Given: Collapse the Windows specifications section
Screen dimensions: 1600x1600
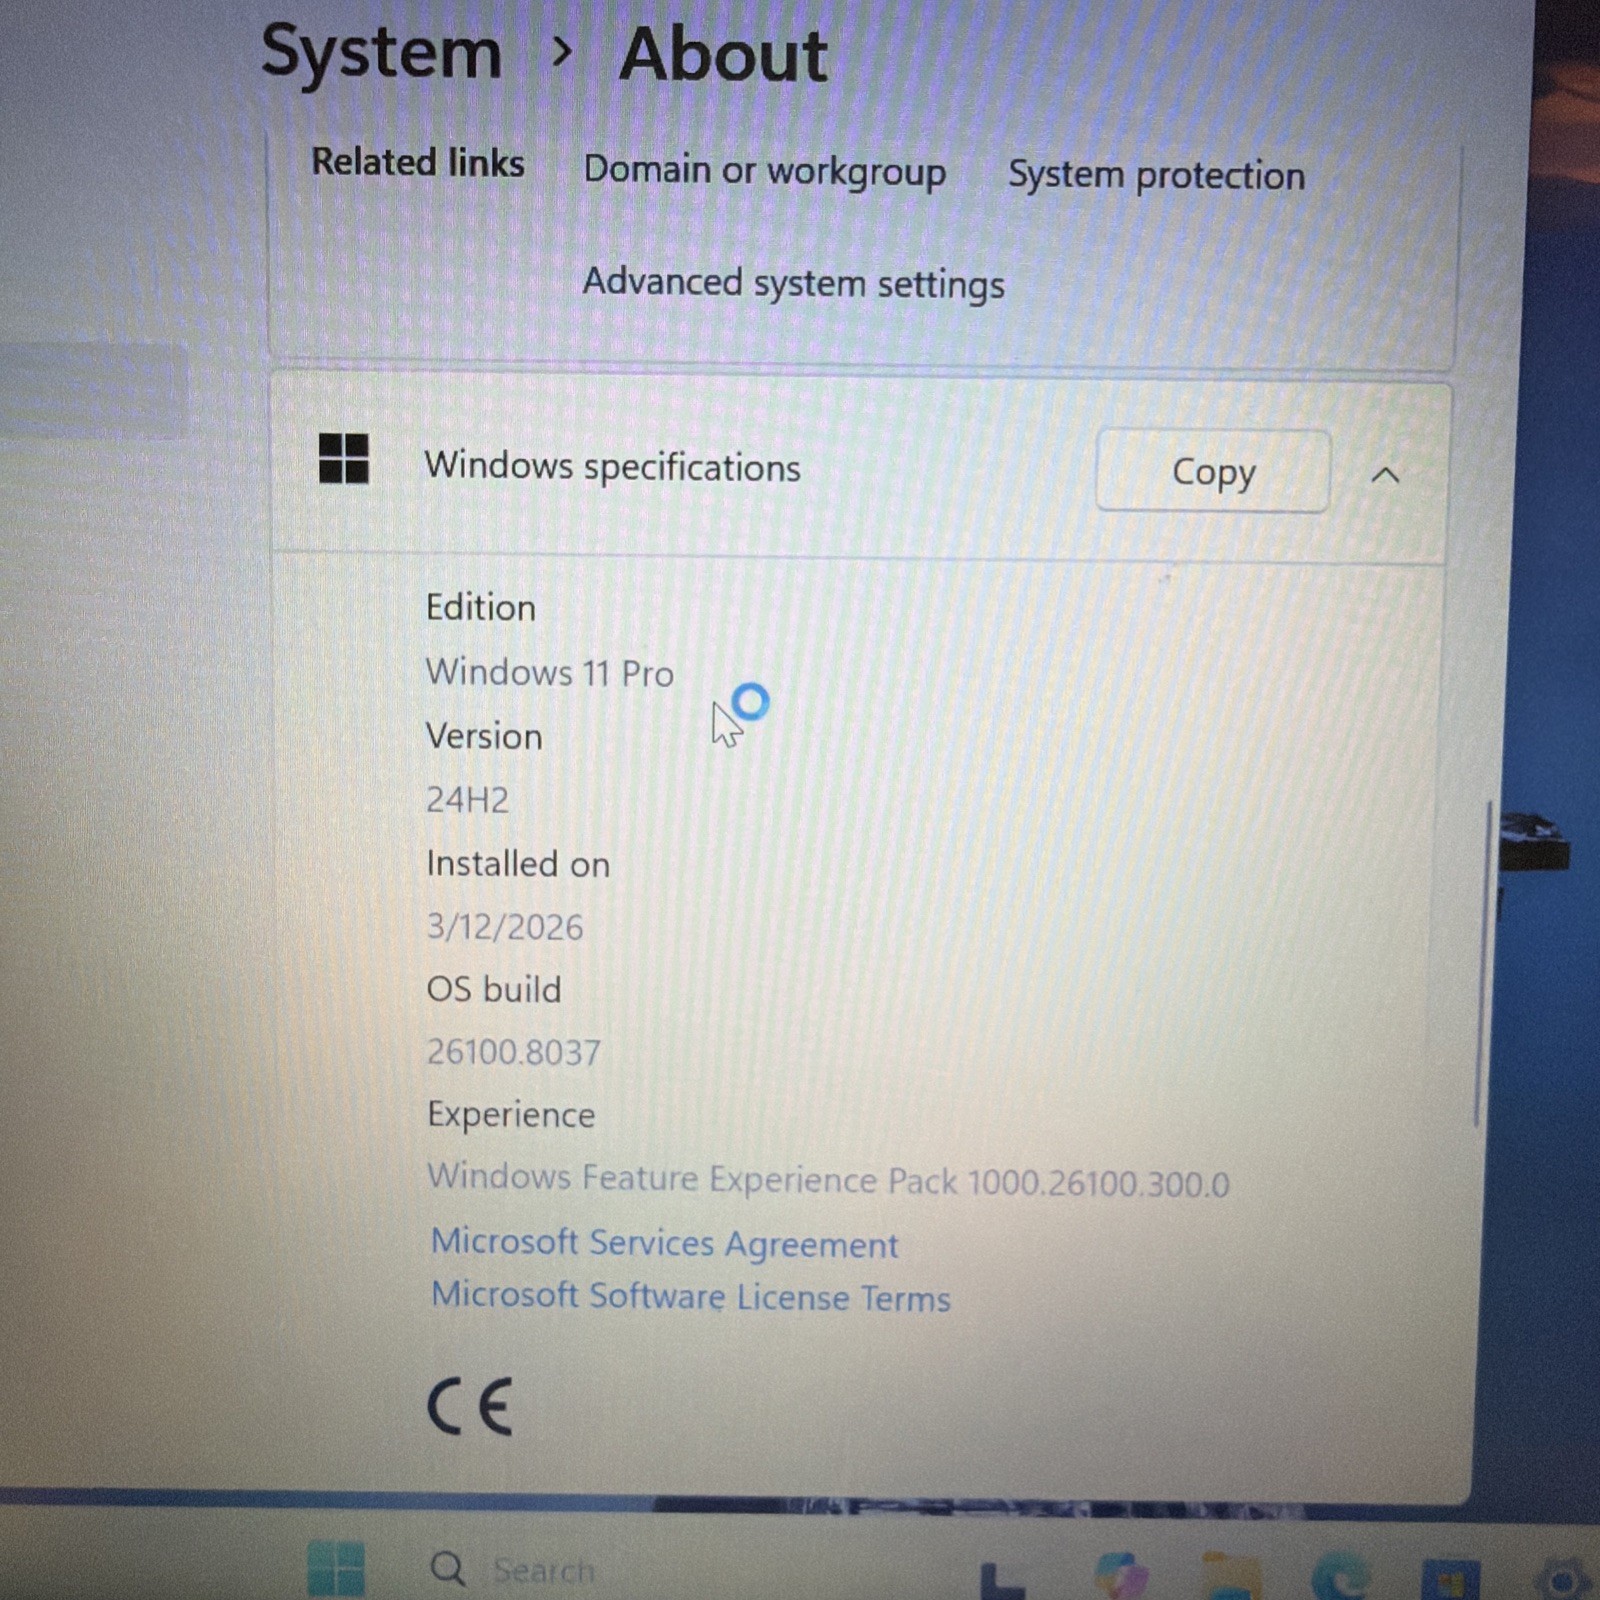Looking at the screenshot, I should coord(1385,475).
